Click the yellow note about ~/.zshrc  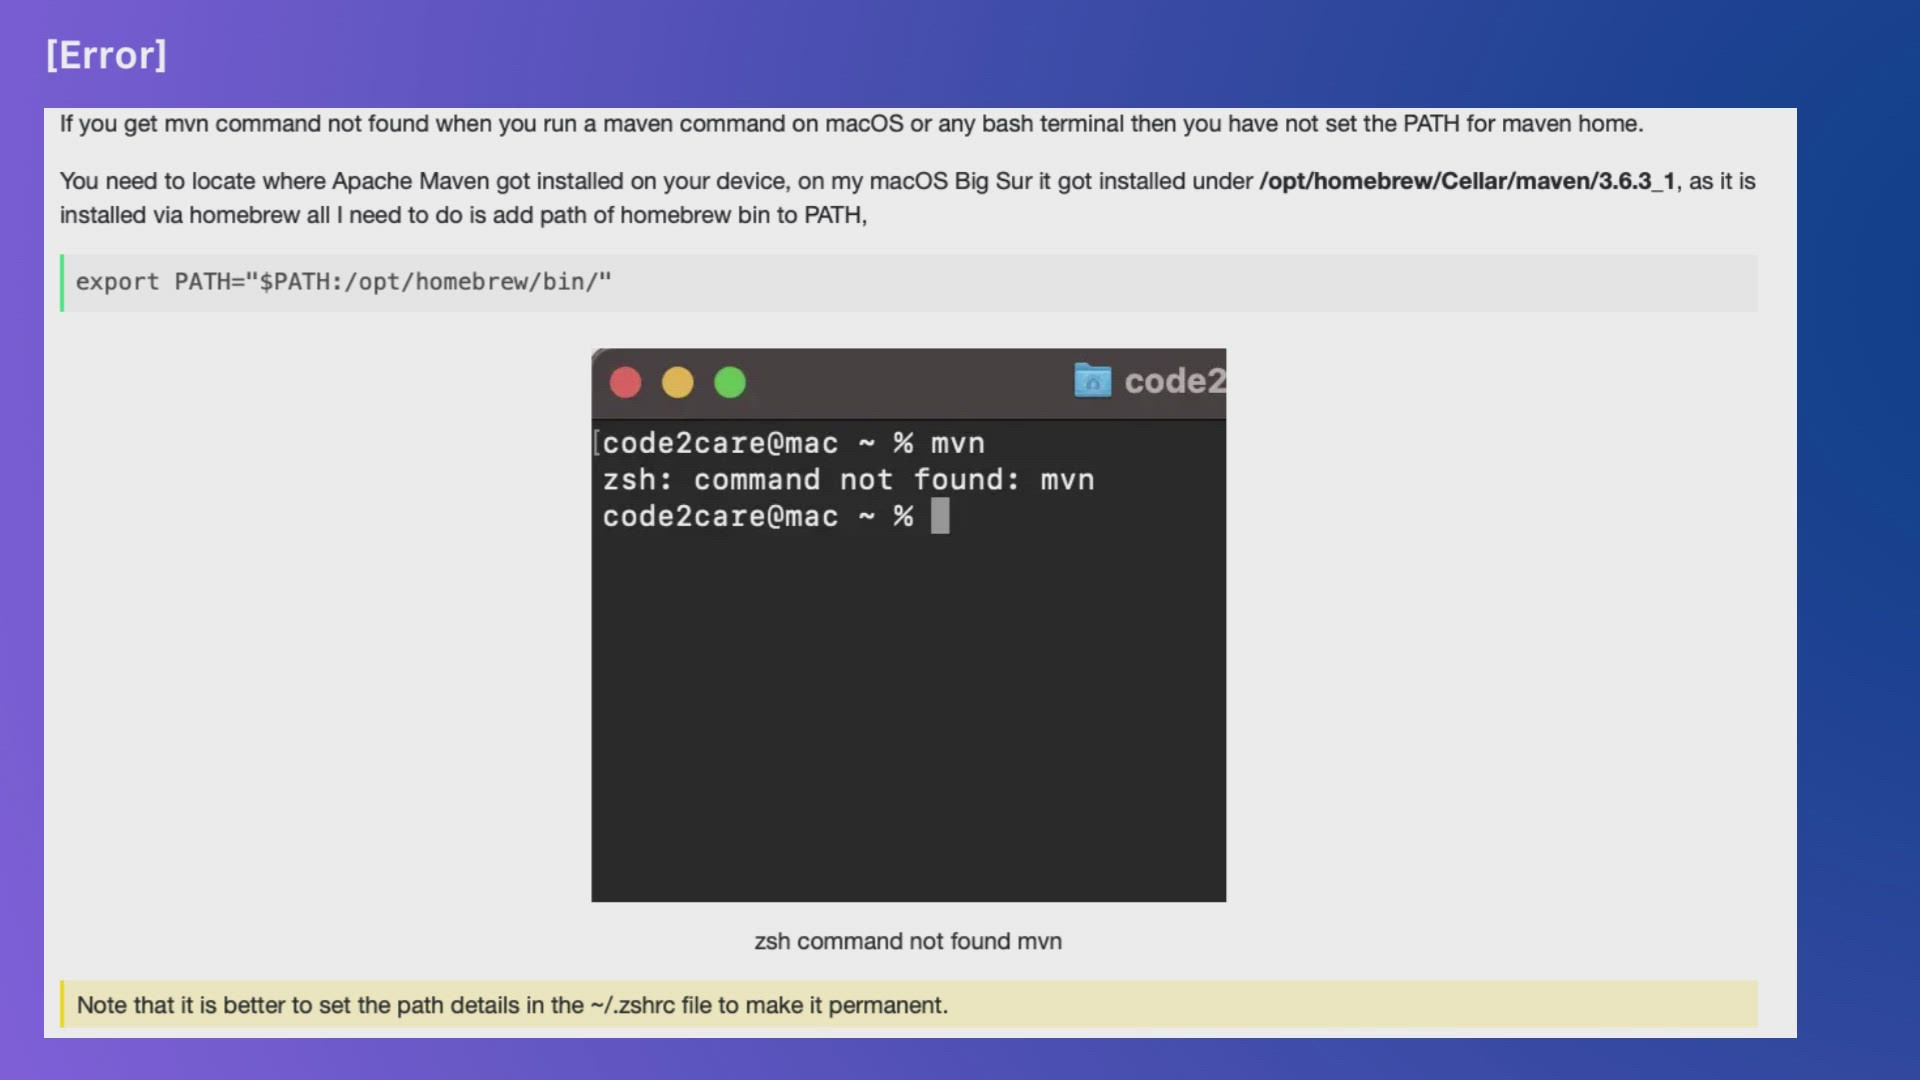pos(512,1005)
